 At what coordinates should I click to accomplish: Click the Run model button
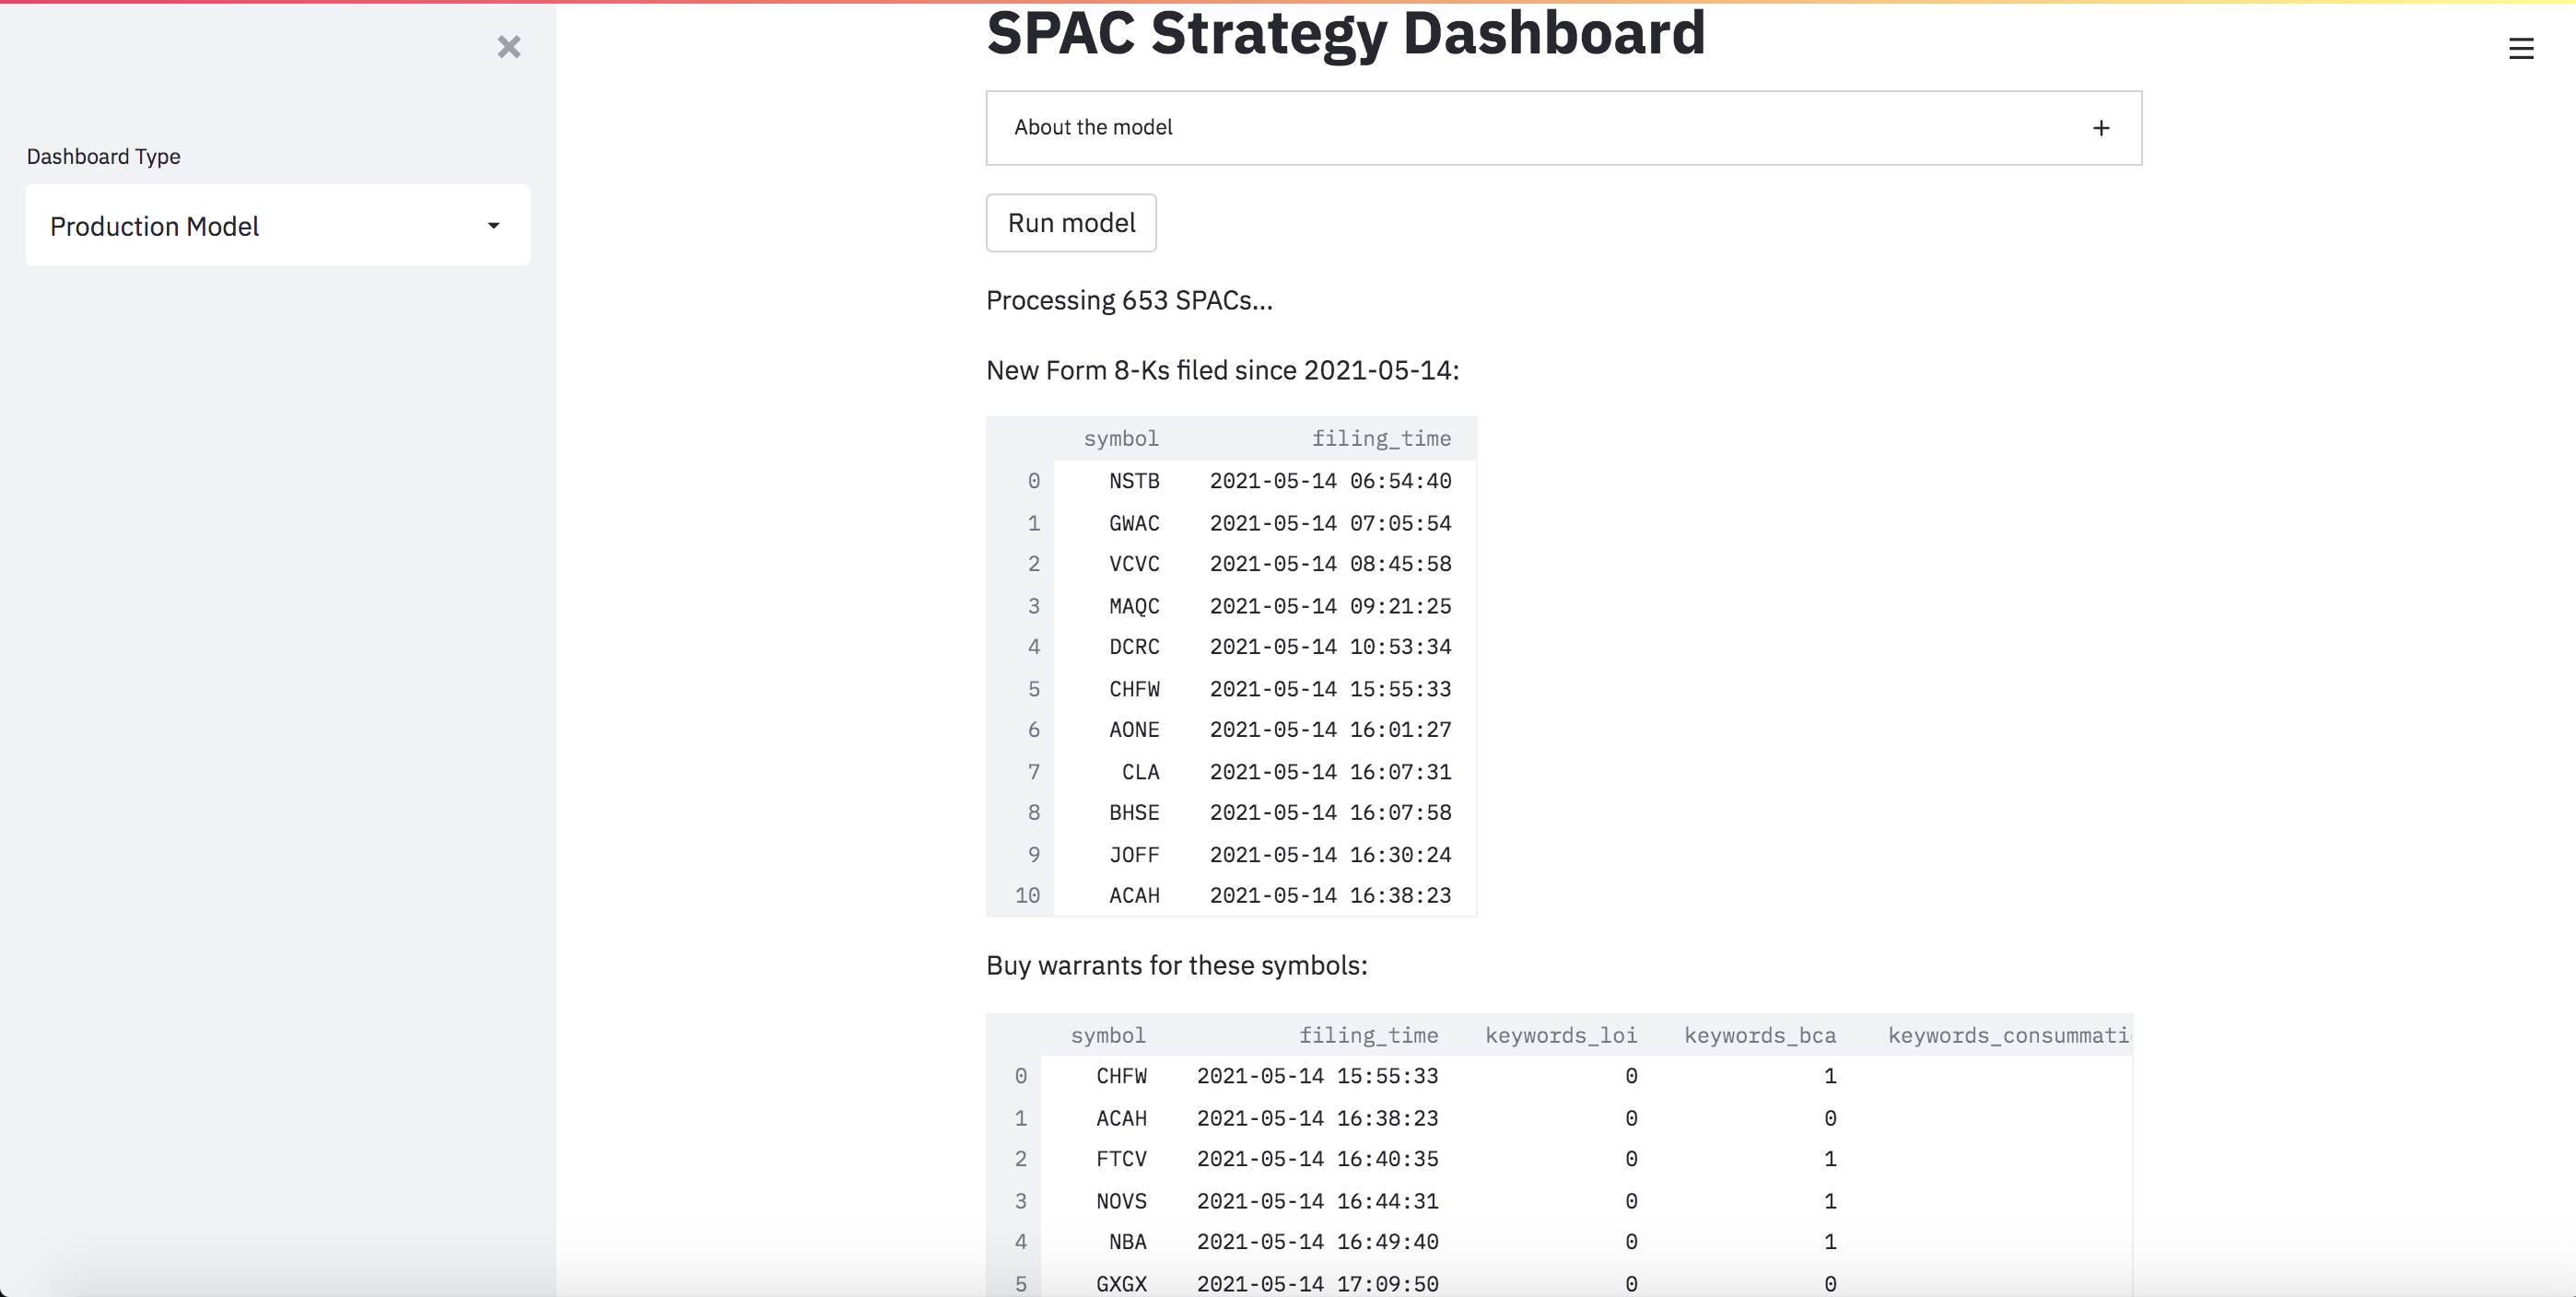(x=1071, y=223)
